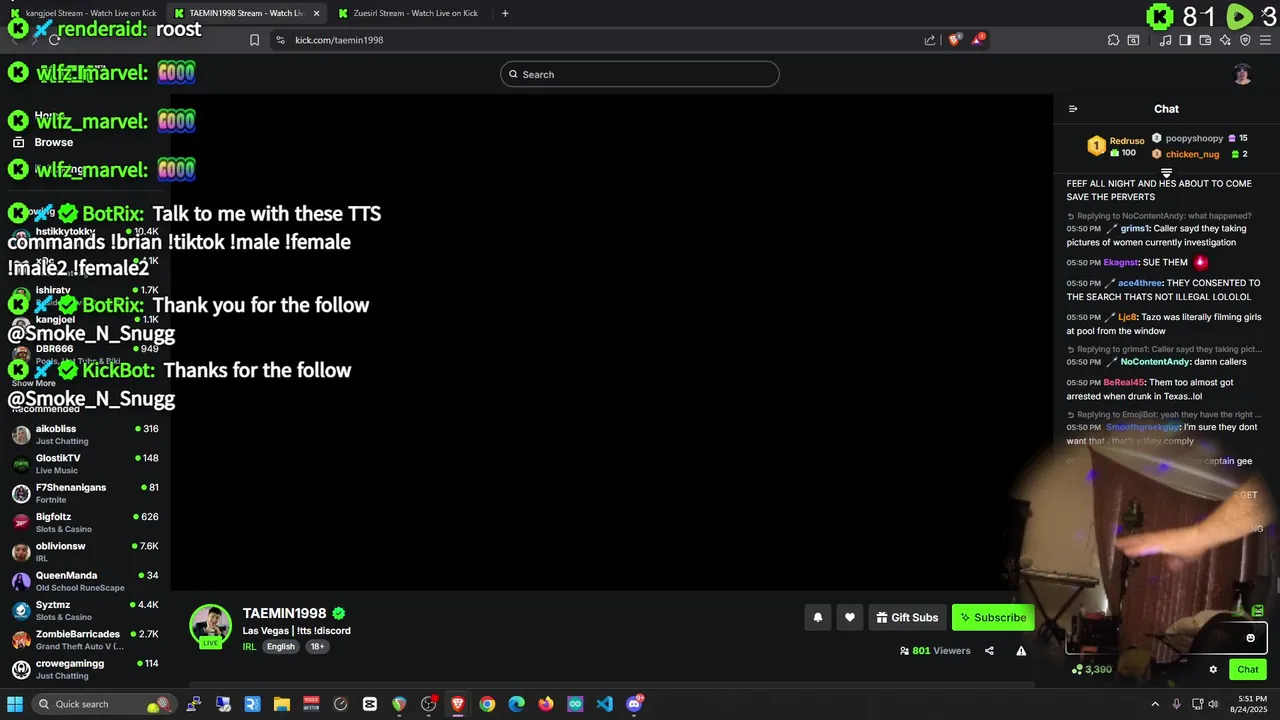Open the share stream icon
This screenshot has height=720, width=1280.
[989, 651]
